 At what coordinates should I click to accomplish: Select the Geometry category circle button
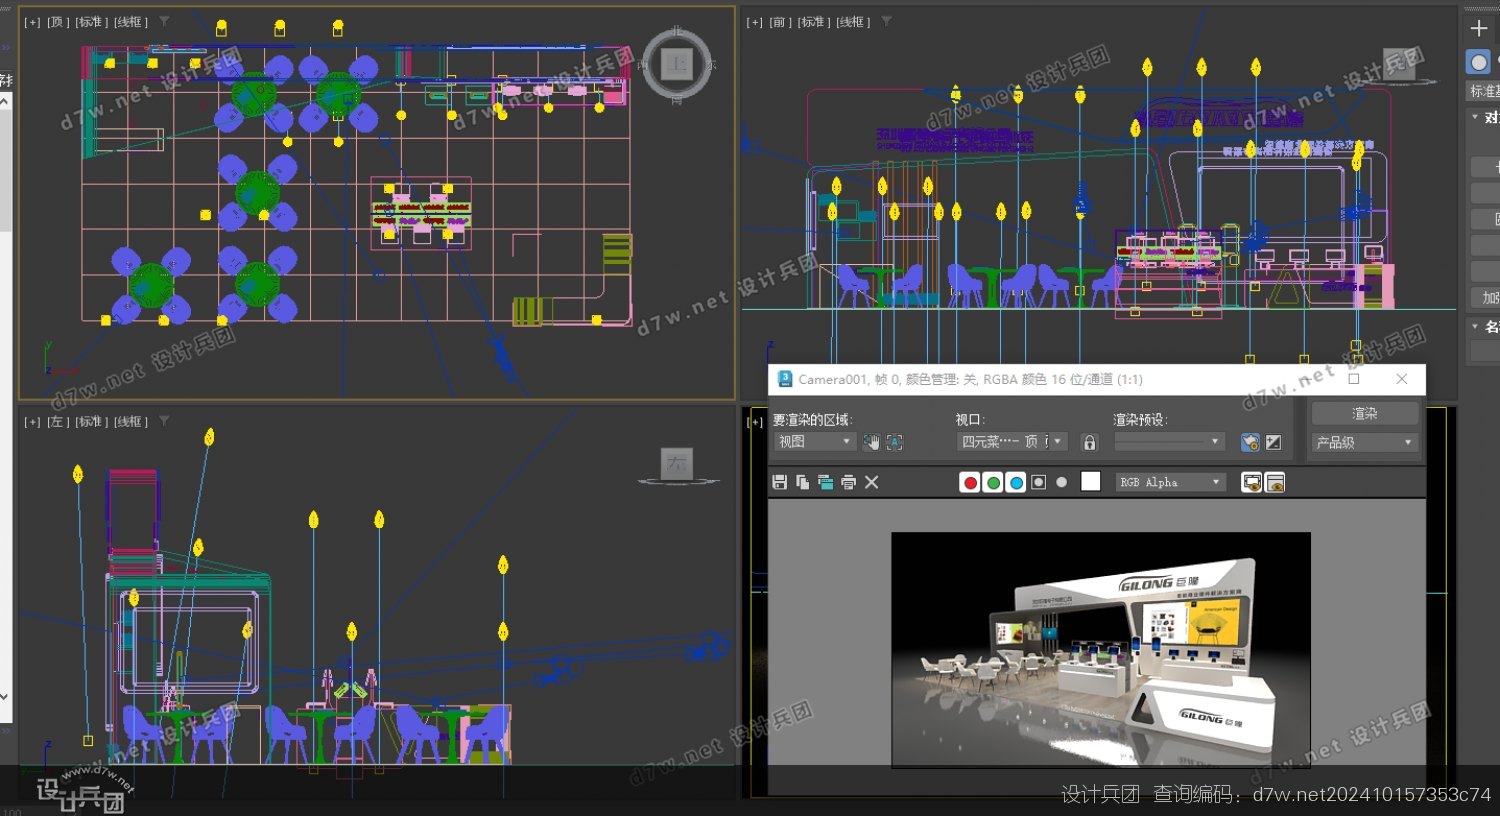coord(1478,62)
